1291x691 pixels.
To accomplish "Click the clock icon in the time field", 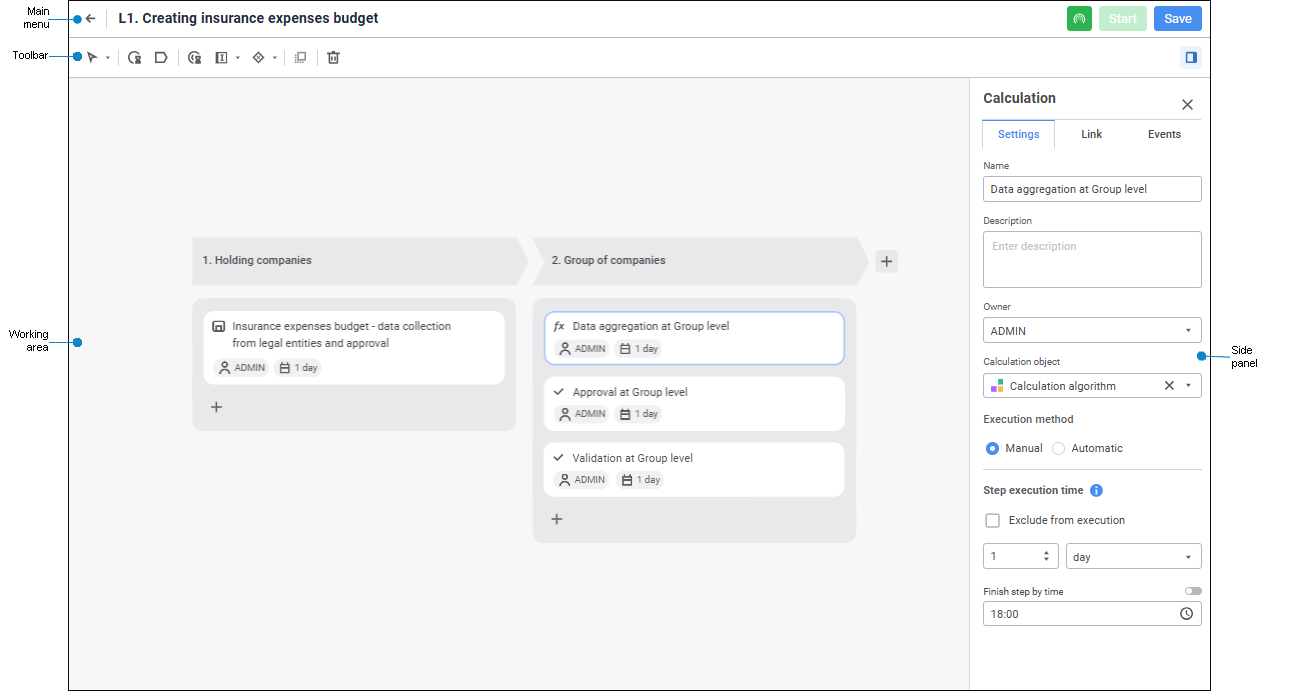I will tap(1187, 614).
